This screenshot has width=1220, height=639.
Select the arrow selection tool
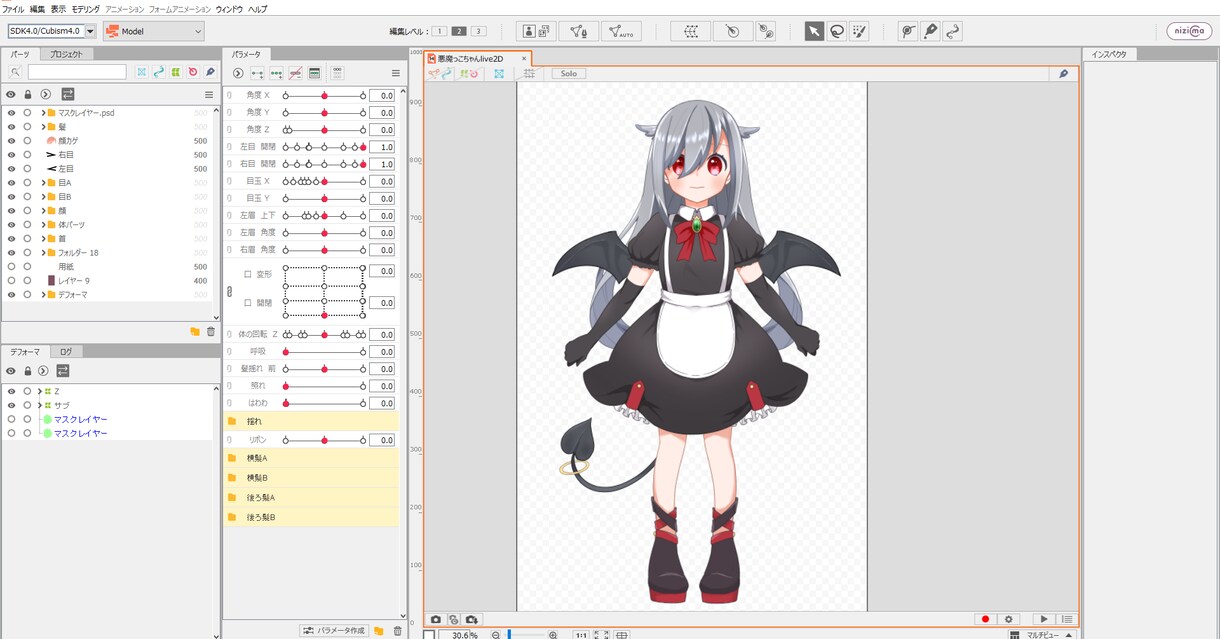point(814,31)
